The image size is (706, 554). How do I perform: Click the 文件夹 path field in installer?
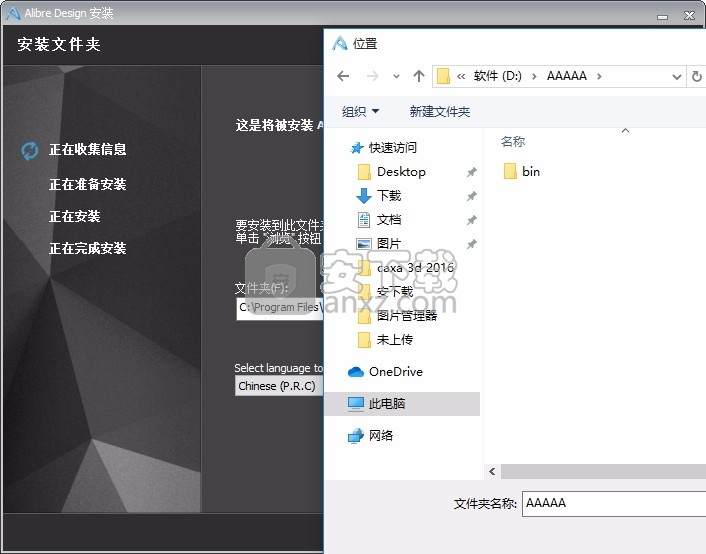[x=280, y=308]
